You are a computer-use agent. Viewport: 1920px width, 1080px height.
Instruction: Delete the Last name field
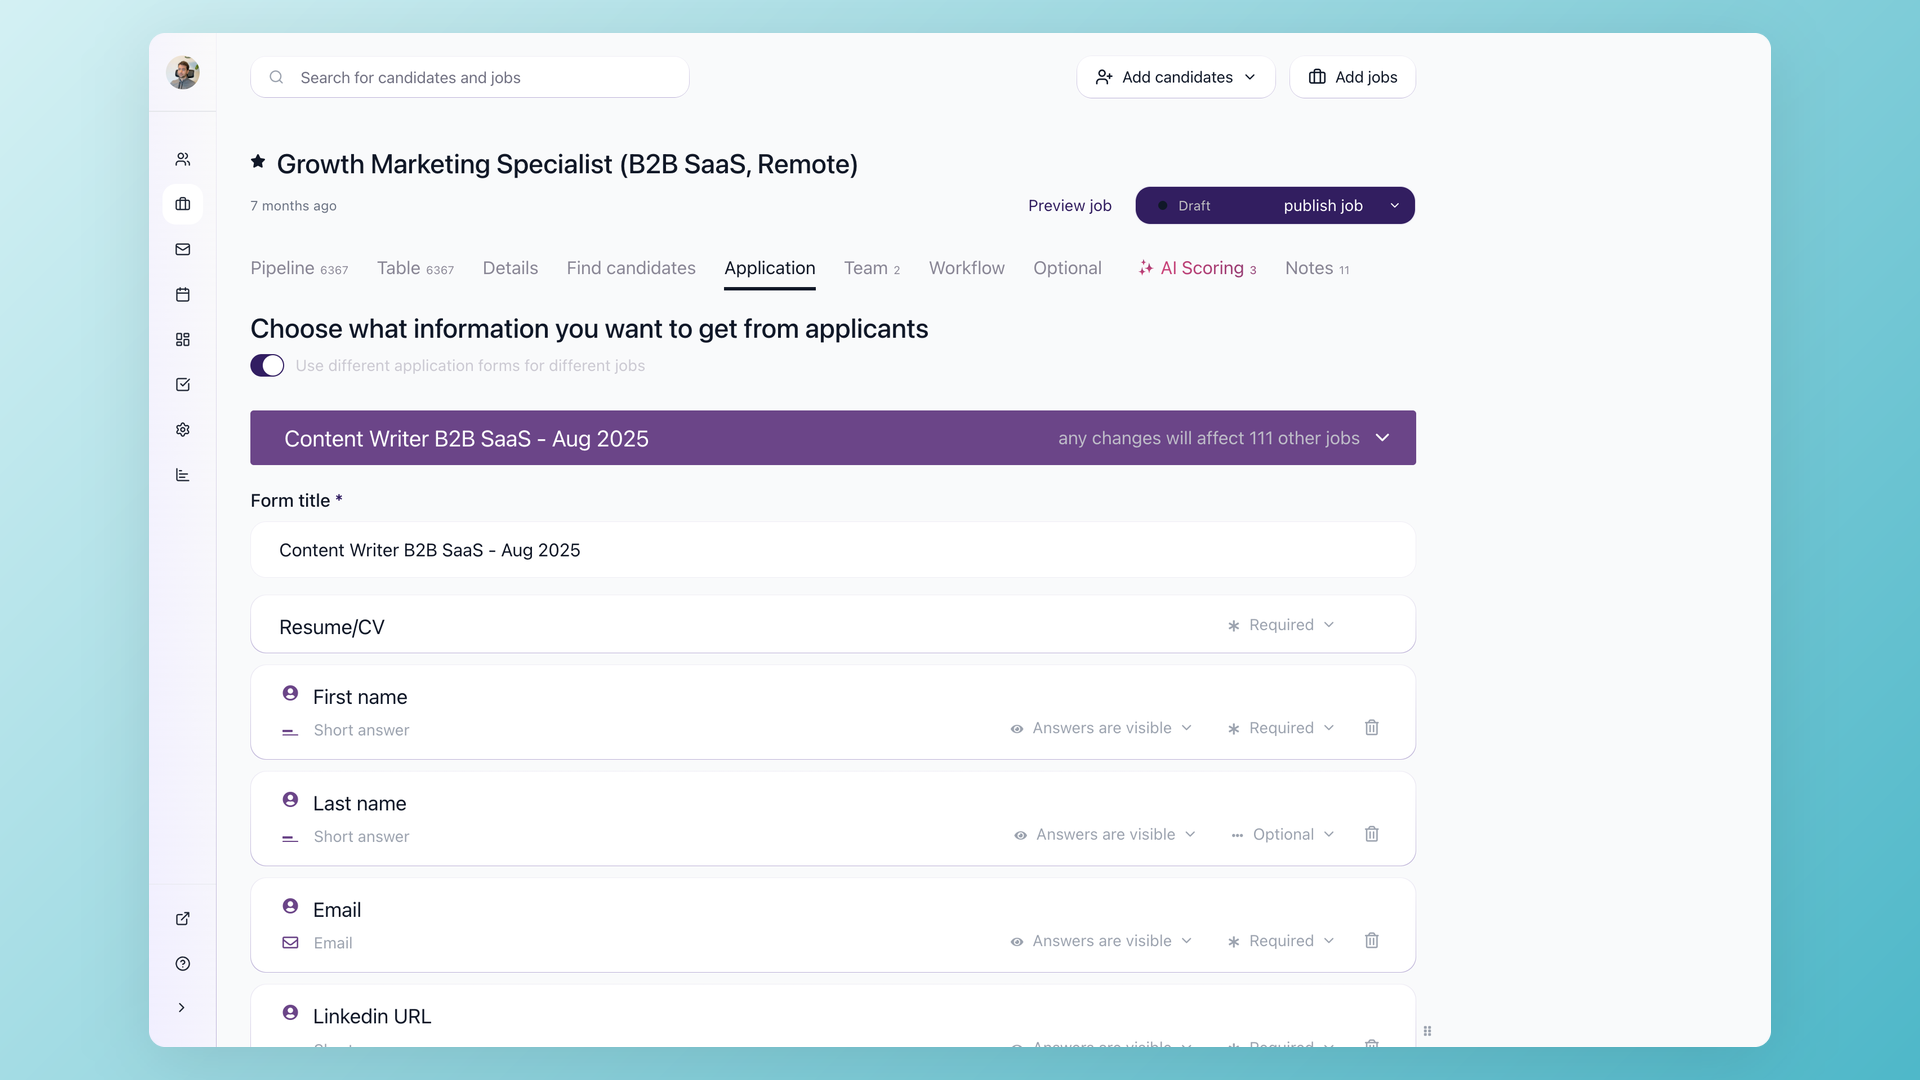click(x=1372, y=834)
